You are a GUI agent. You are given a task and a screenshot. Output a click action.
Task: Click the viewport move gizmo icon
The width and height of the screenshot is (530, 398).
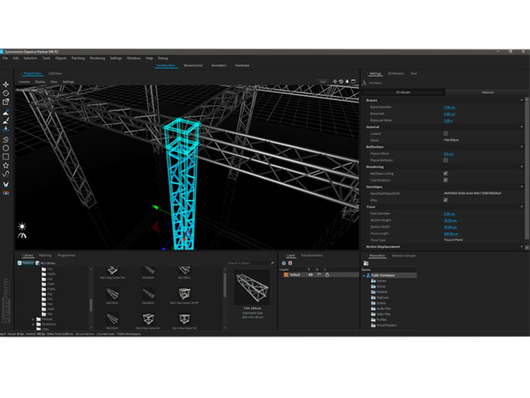tap(335, 81)
